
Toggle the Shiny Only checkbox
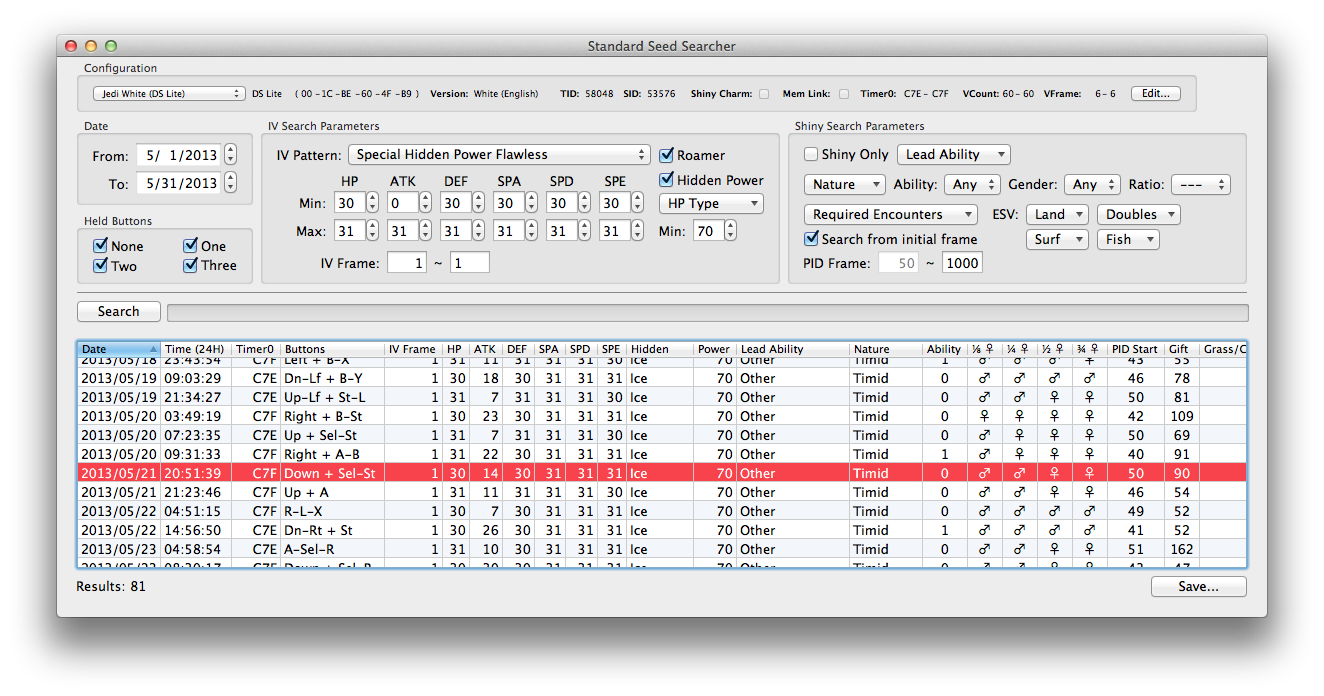coord(811,154)
